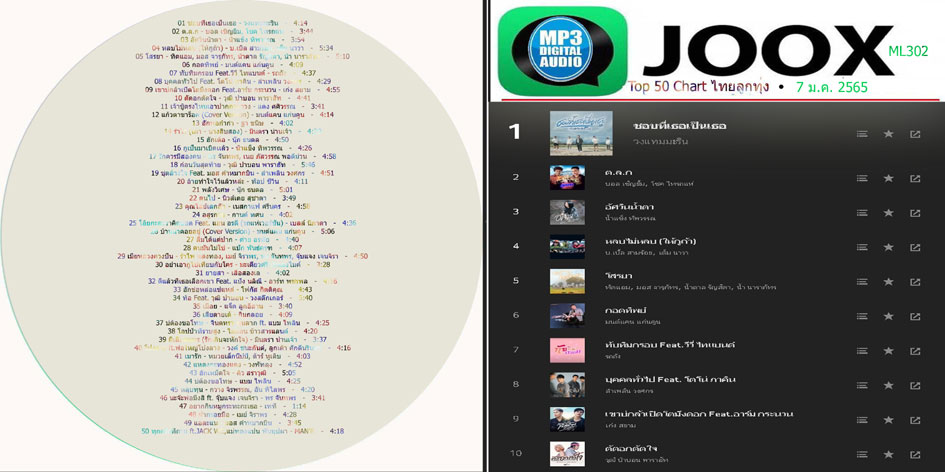Screen dimensions: 945x472
Task: Select album cover of rank 10 song
Action: 567,453
